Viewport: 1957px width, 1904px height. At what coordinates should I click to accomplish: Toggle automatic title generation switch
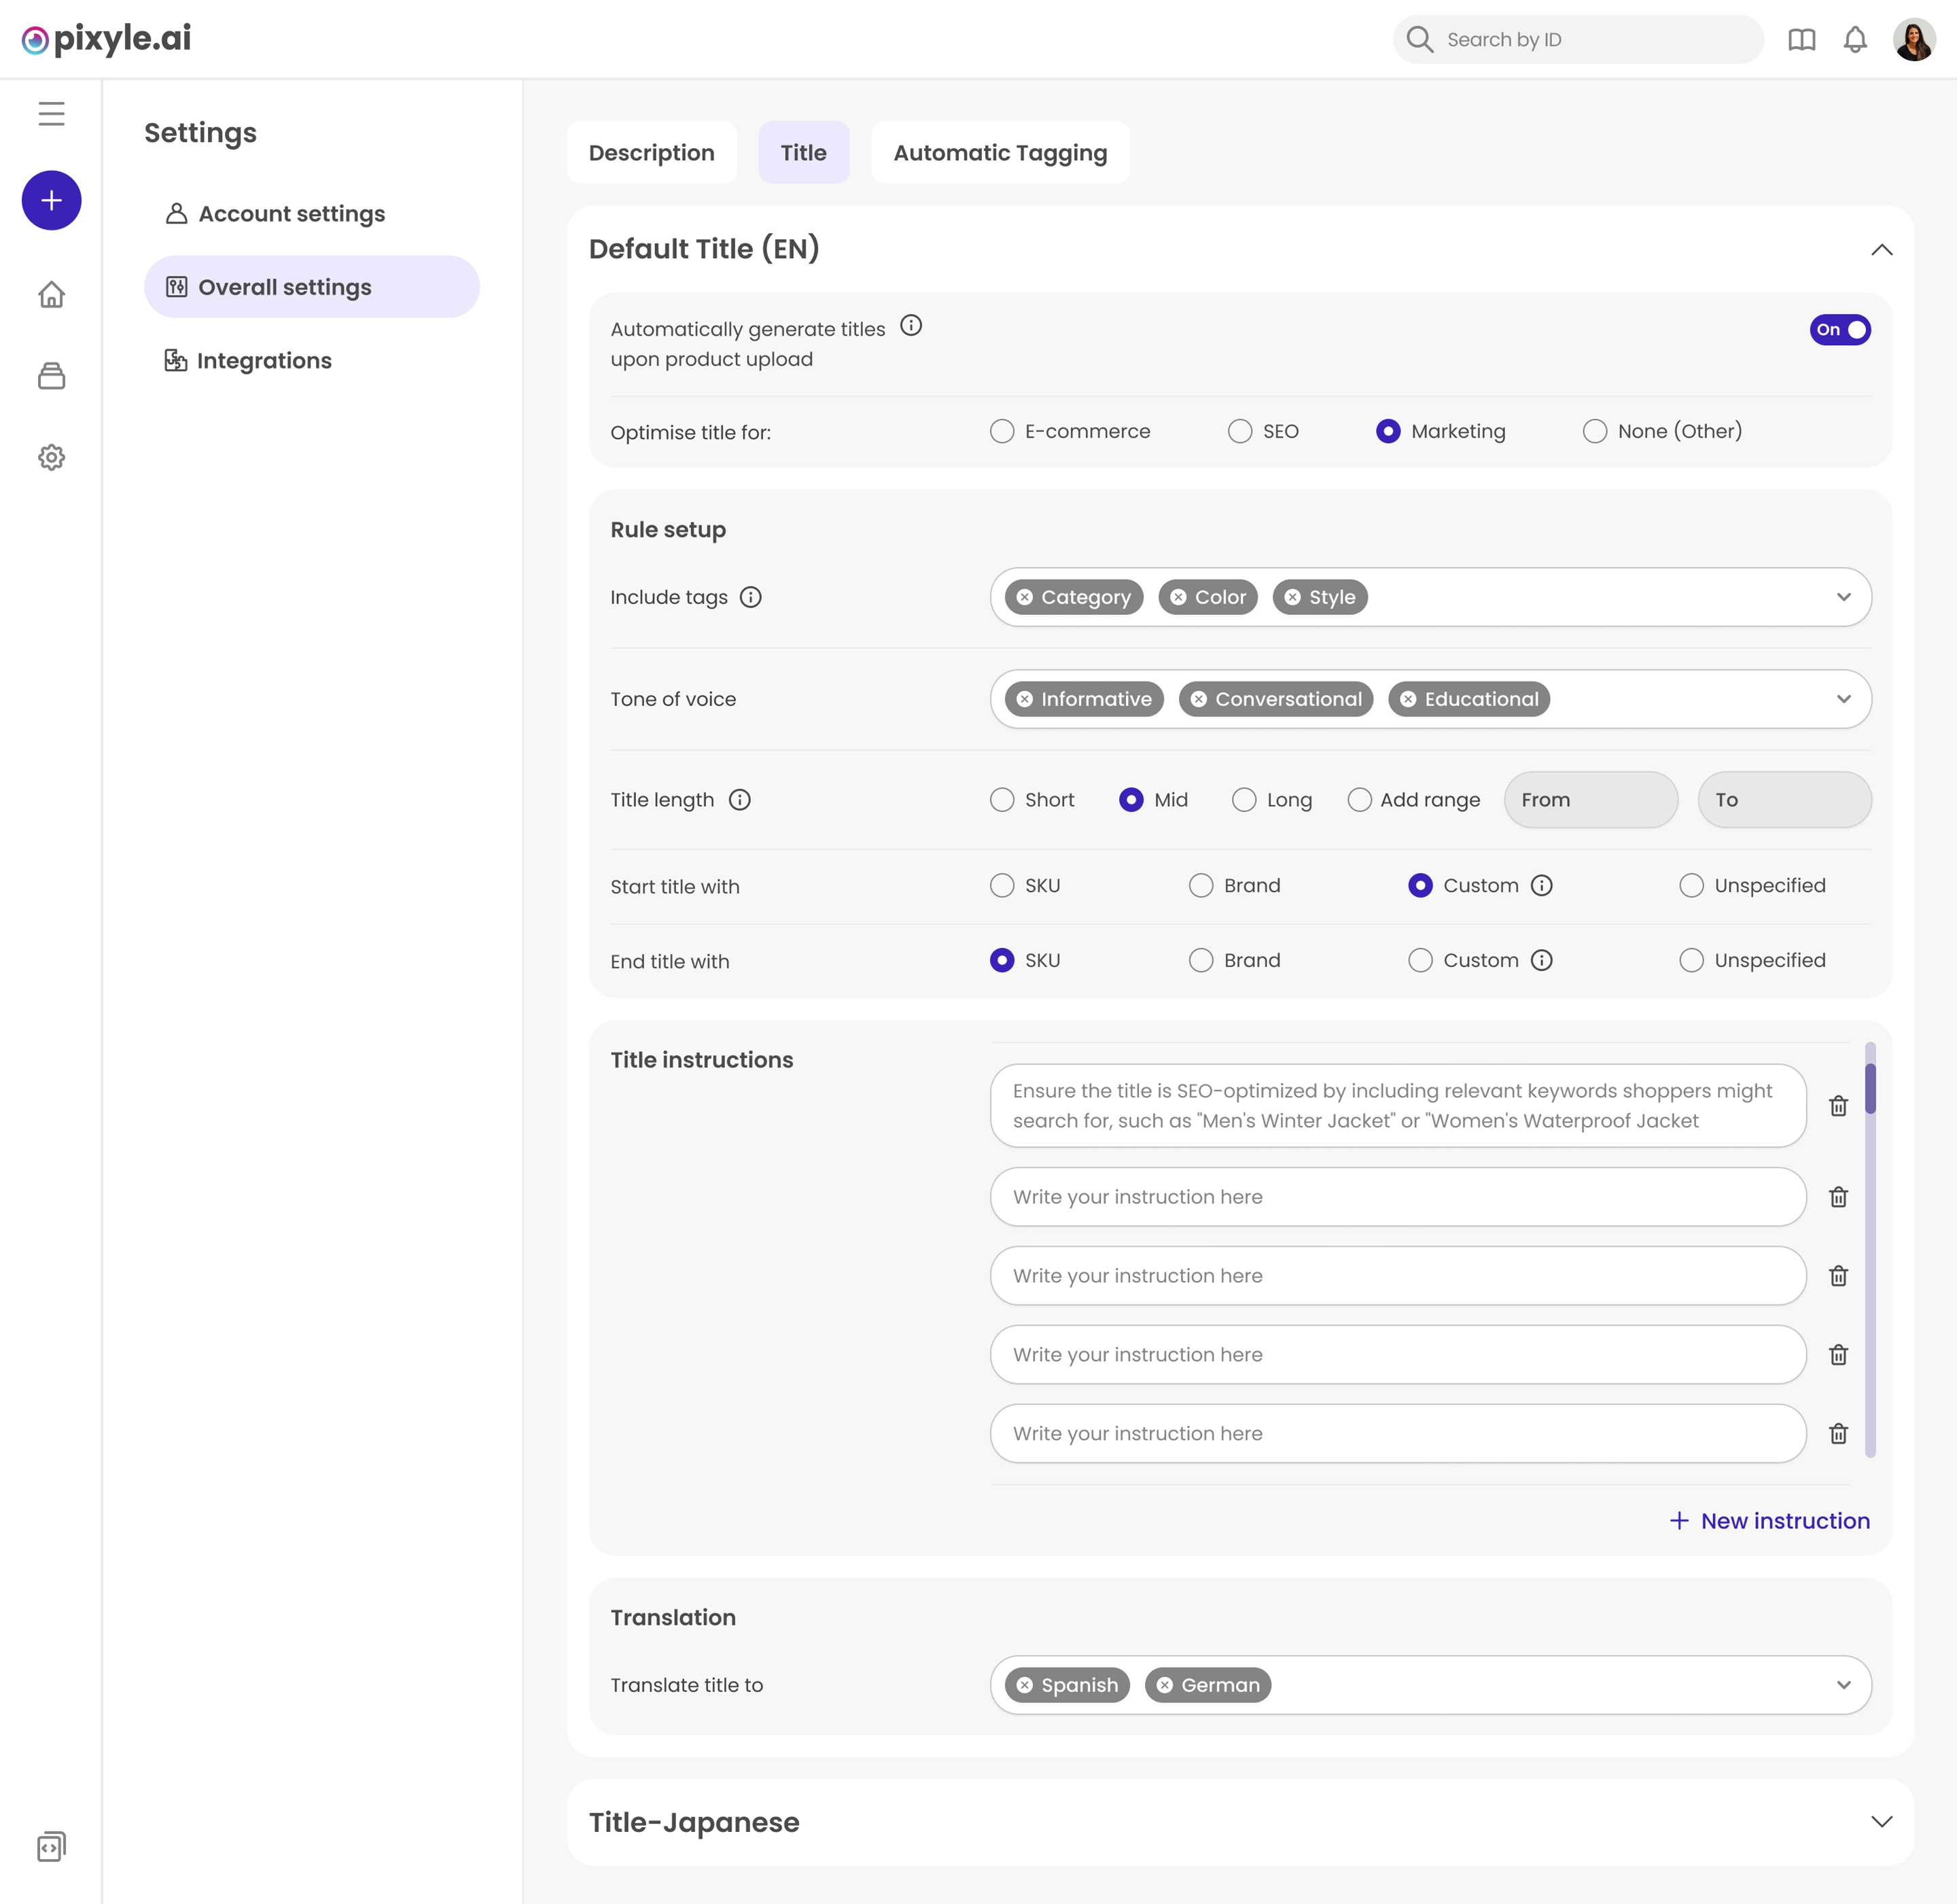[x=1840, y=330]
